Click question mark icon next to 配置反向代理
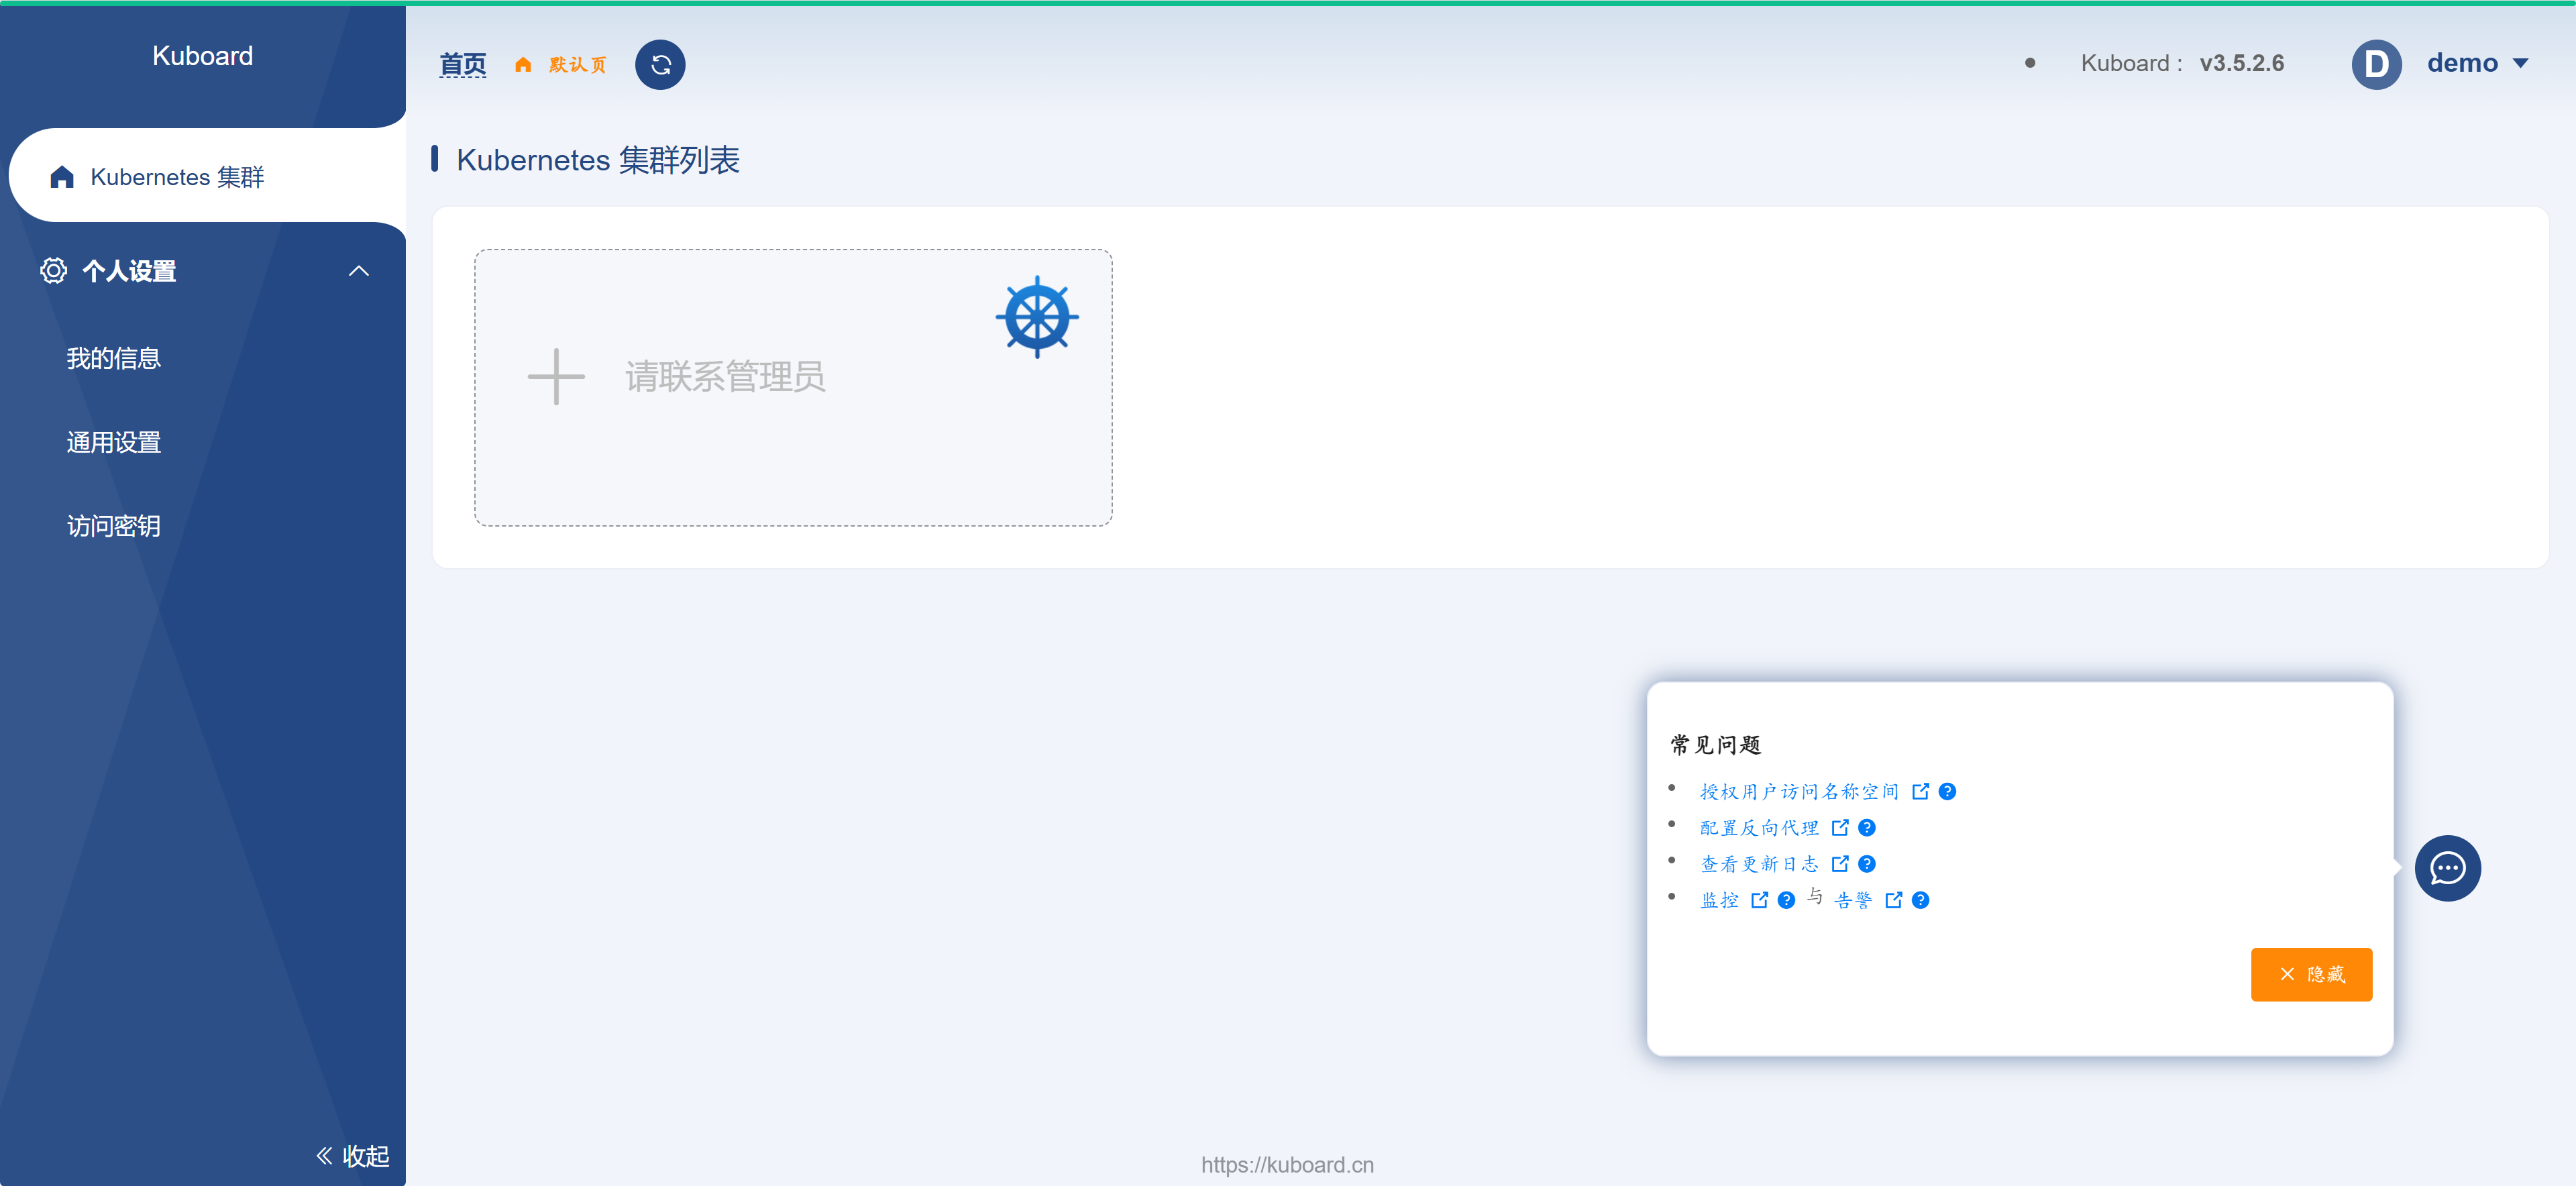2576x1186 pixels. 1867,828
